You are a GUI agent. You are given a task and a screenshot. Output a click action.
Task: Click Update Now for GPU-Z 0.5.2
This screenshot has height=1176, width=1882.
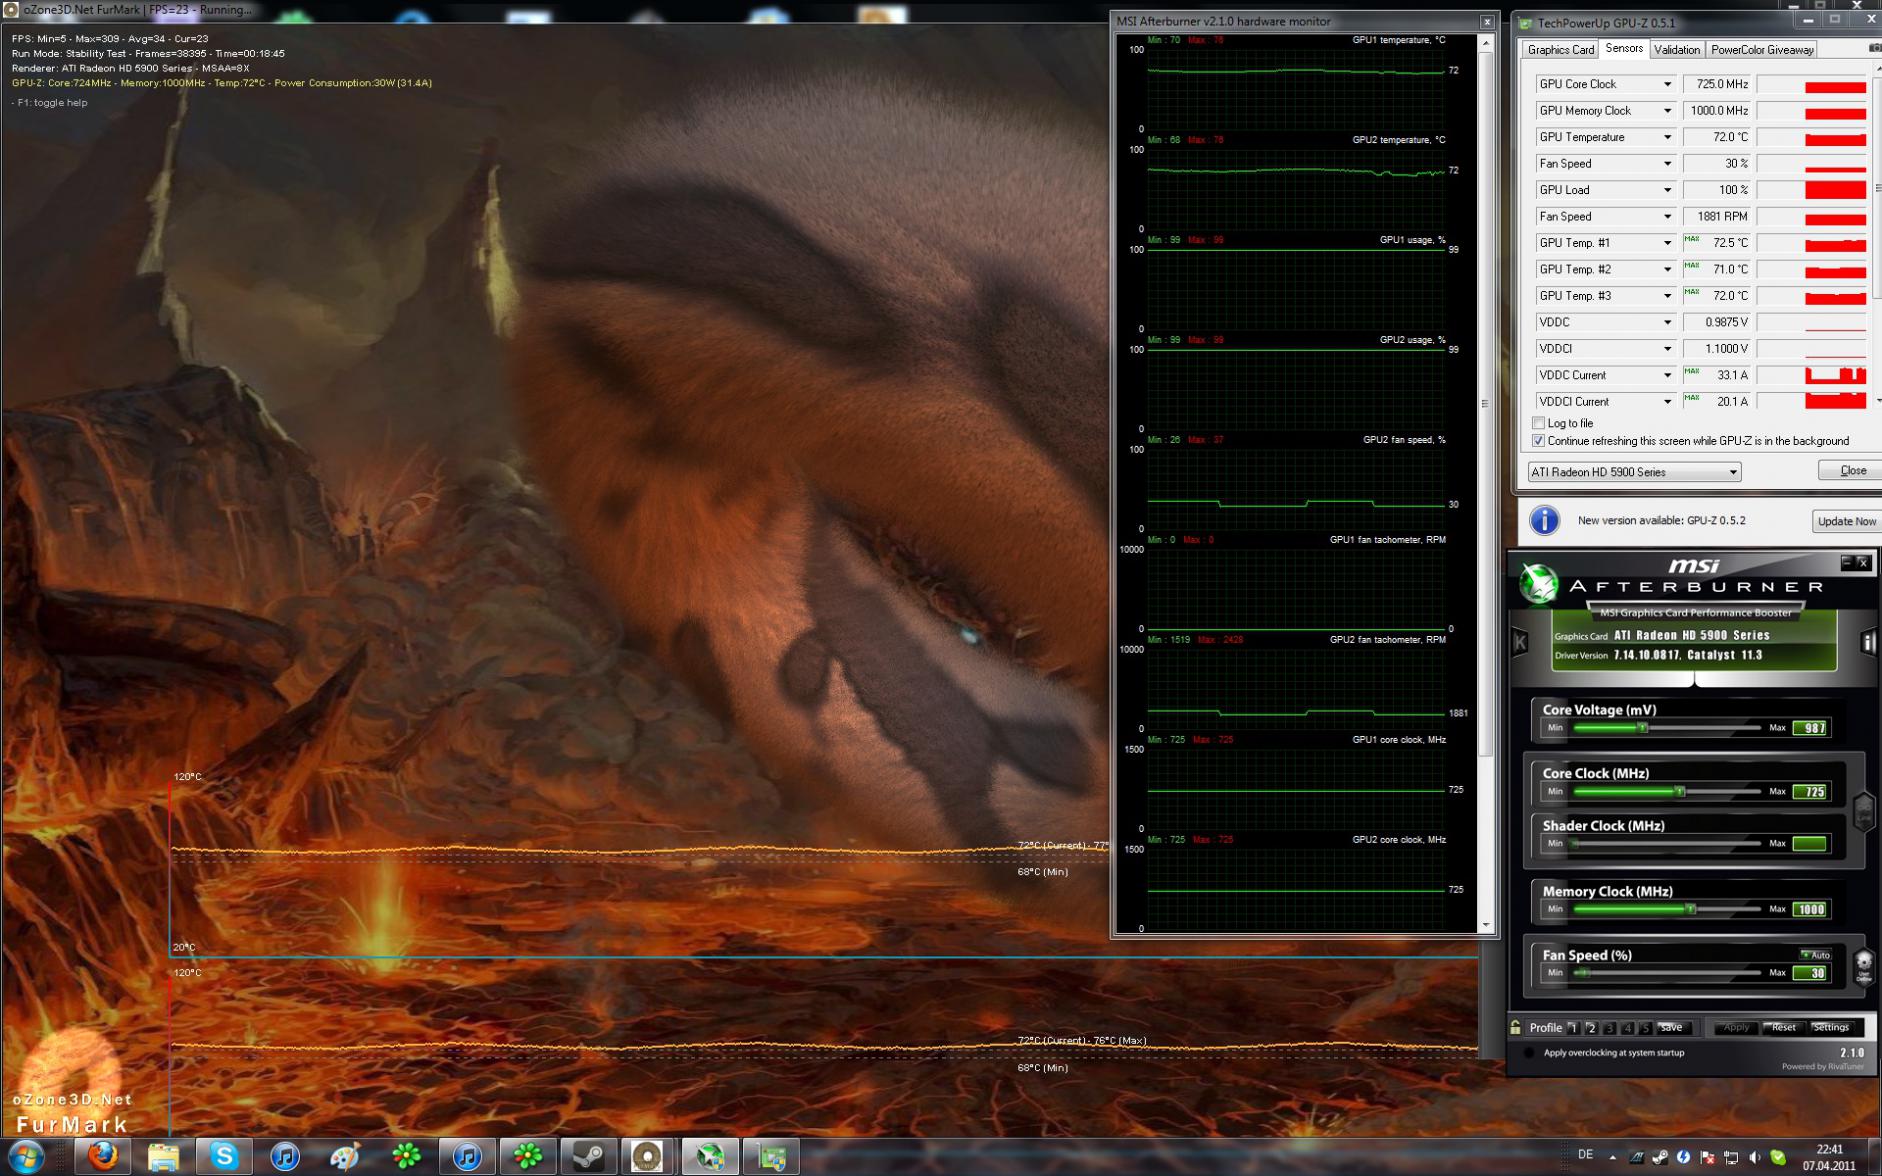click(x=1846, y=521)
